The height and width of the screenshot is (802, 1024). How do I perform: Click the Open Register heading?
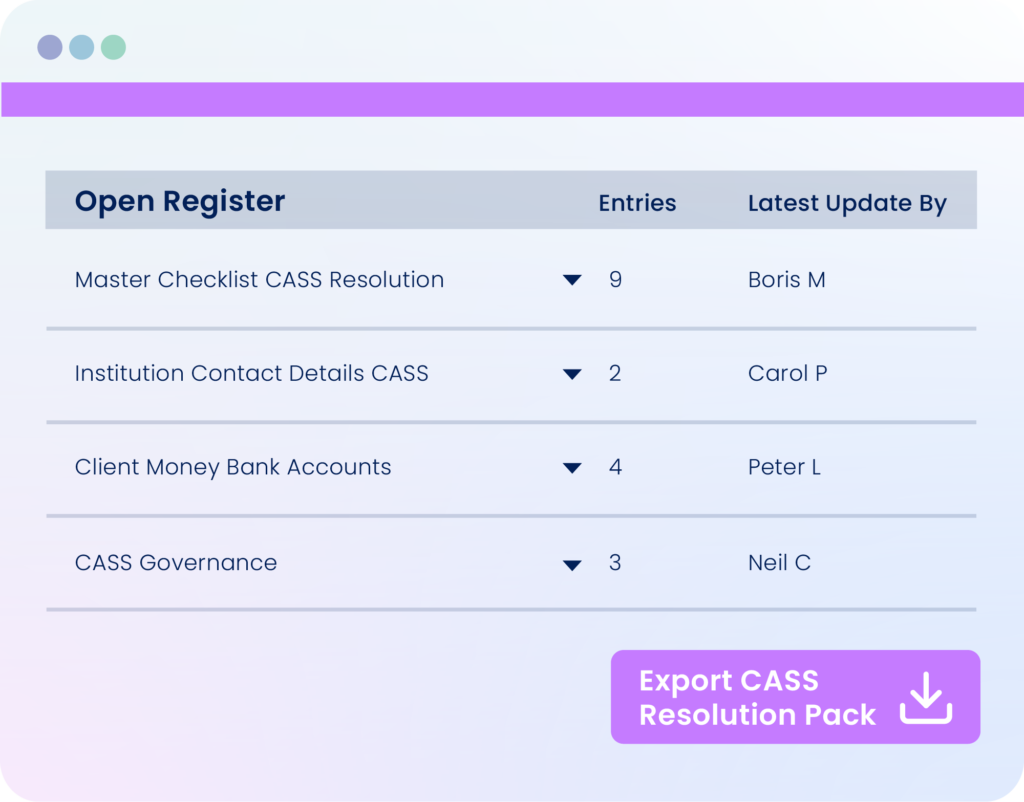pos(180,200)
